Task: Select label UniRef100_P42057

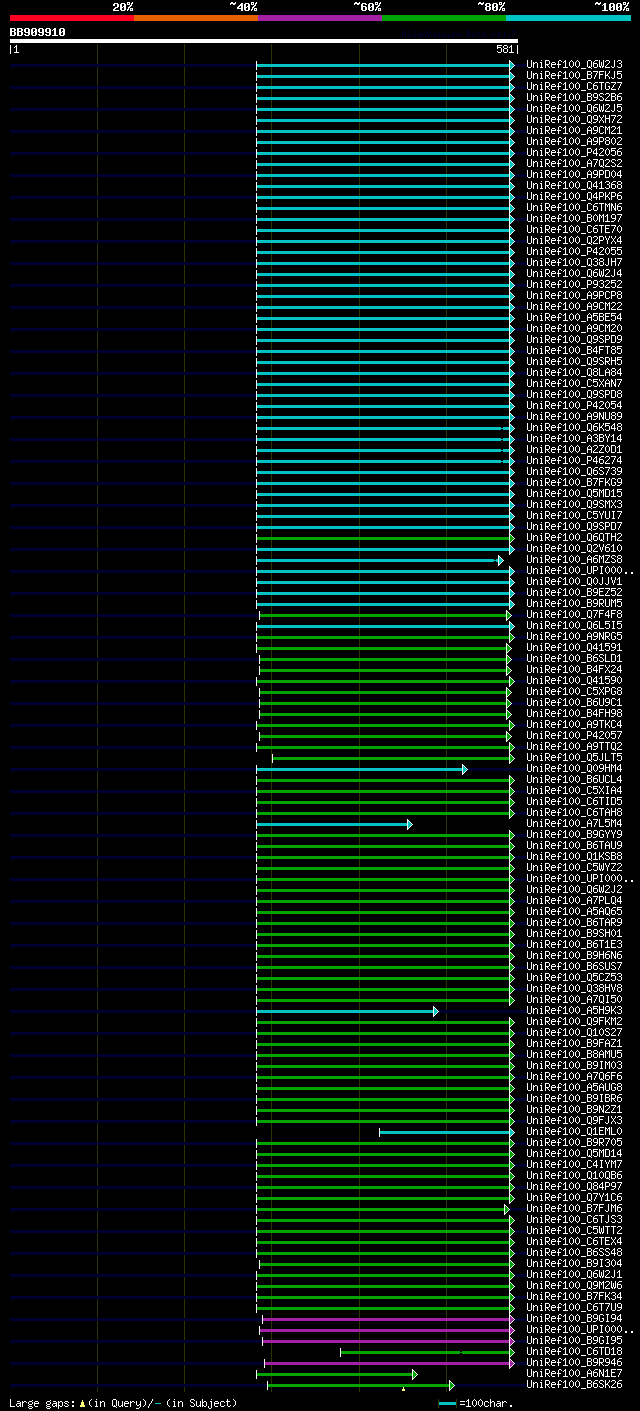Action: tap(574, 735)
